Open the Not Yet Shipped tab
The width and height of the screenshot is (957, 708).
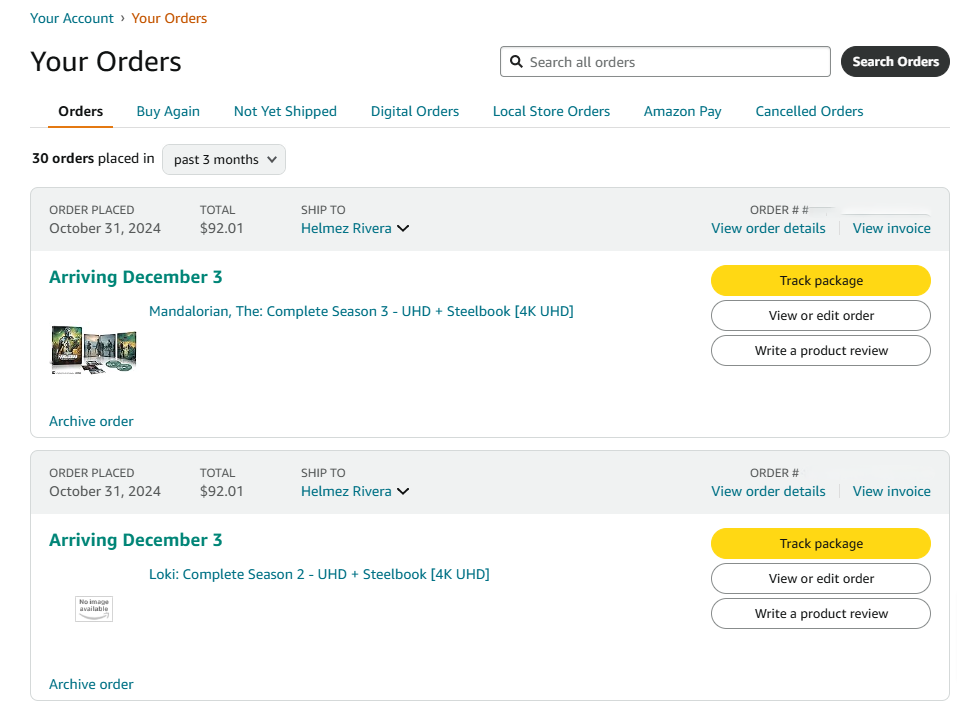coord(285,111)
